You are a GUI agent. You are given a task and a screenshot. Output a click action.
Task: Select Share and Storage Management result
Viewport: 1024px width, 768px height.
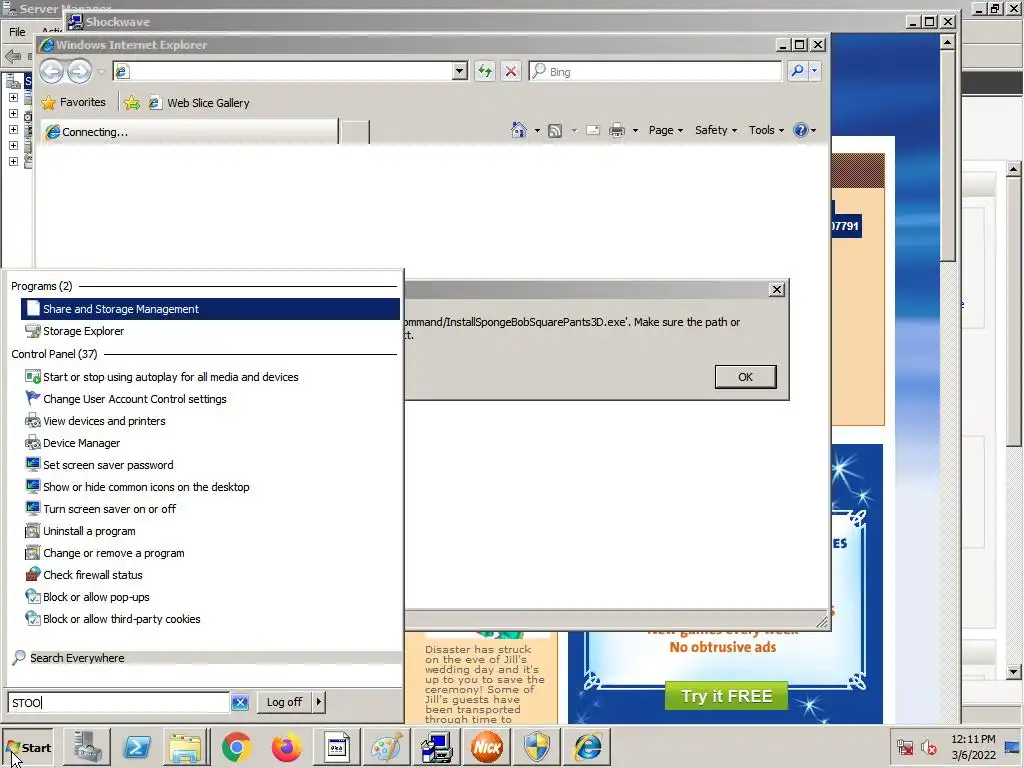tap(210, 309)
